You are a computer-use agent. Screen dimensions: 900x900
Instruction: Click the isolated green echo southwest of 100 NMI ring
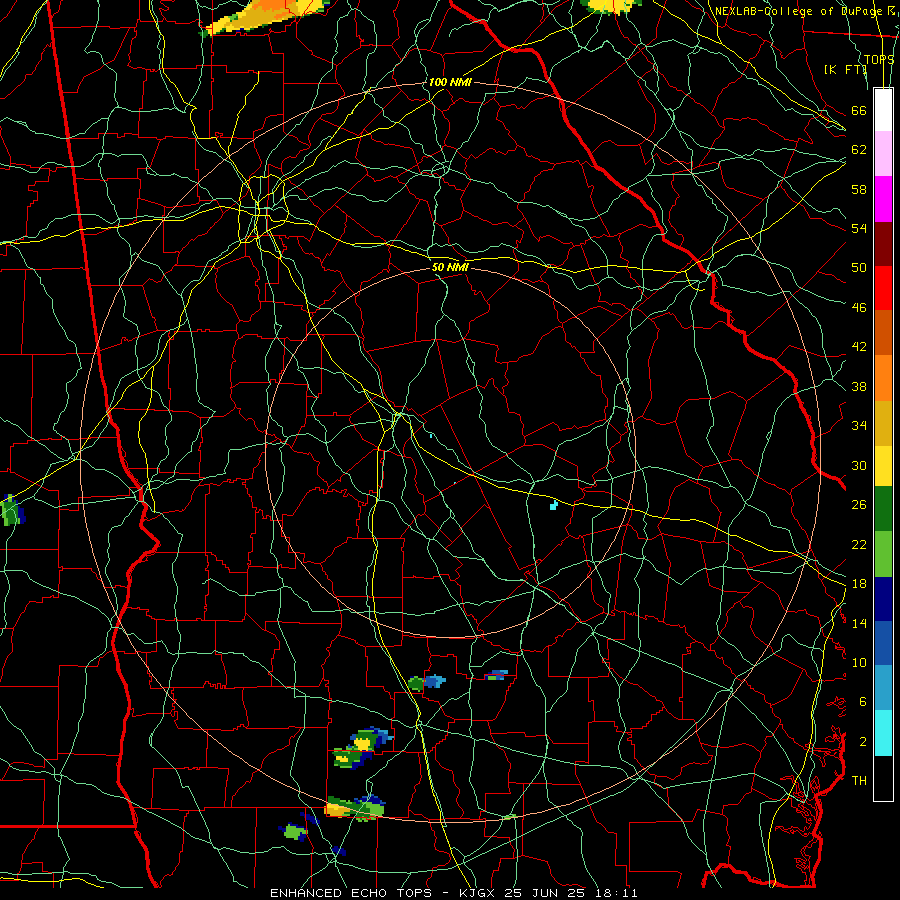(294, 831)
